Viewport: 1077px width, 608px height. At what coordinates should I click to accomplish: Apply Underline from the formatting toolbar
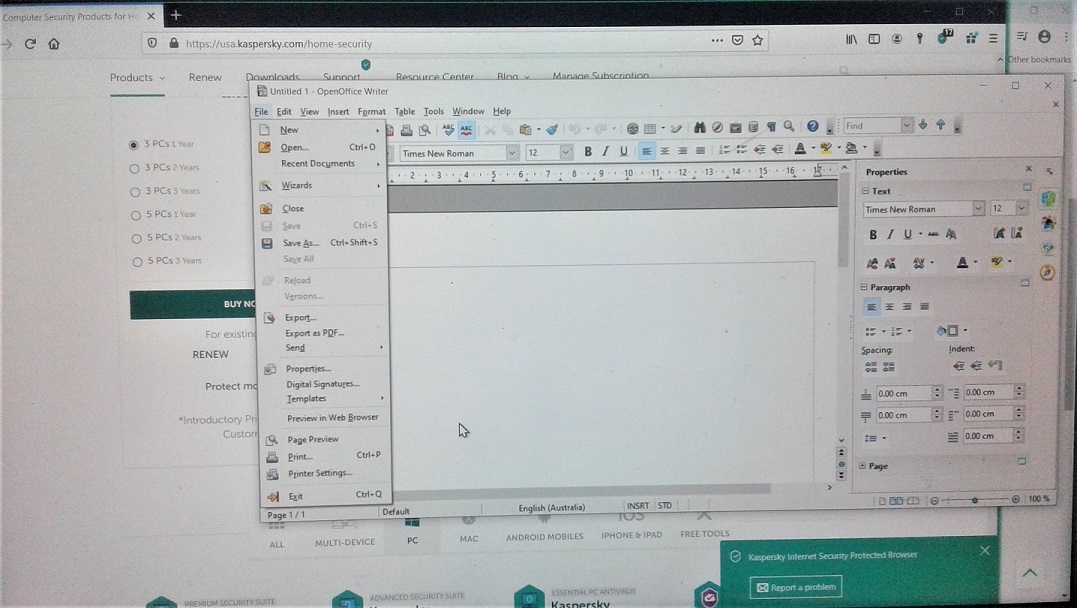point(623,151)
